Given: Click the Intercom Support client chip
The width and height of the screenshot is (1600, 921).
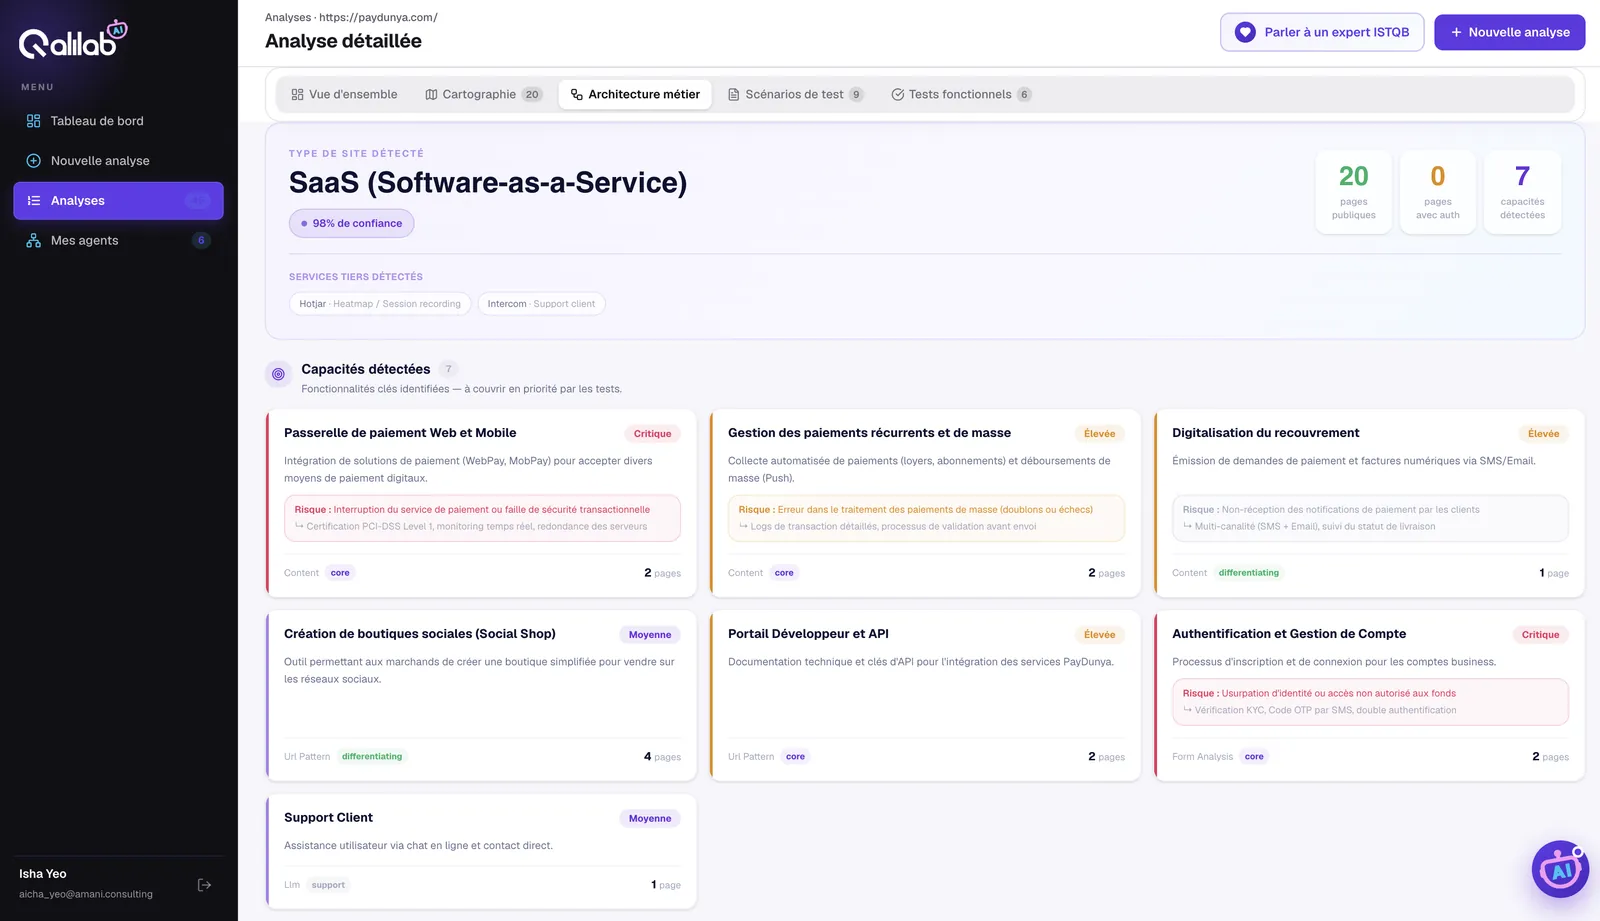Looking at the screenshot, I should point(541,304).
